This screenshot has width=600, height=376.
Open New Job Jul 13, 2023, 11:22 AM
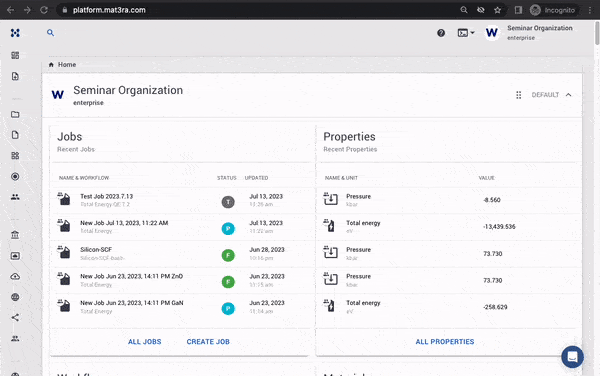point(124,223)
